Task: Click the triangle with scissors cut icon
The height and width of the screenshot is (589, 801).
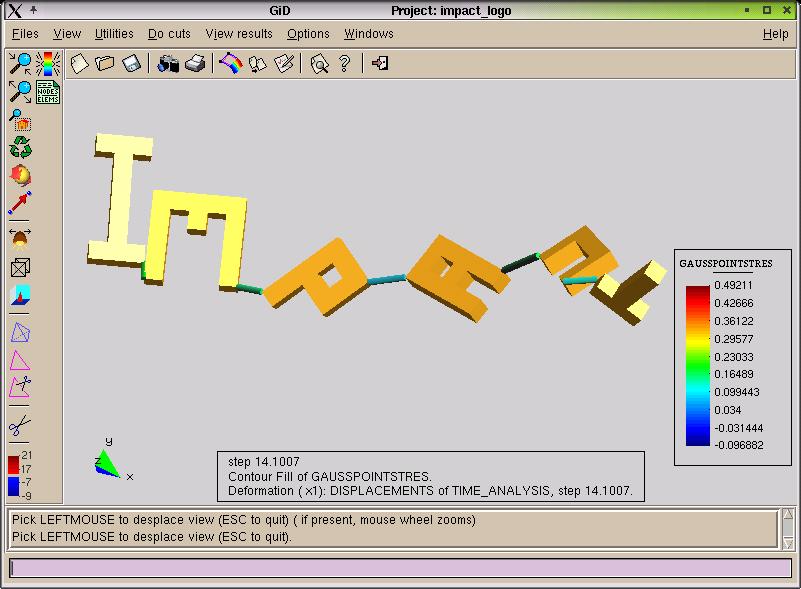Action: tap(20, 387)
